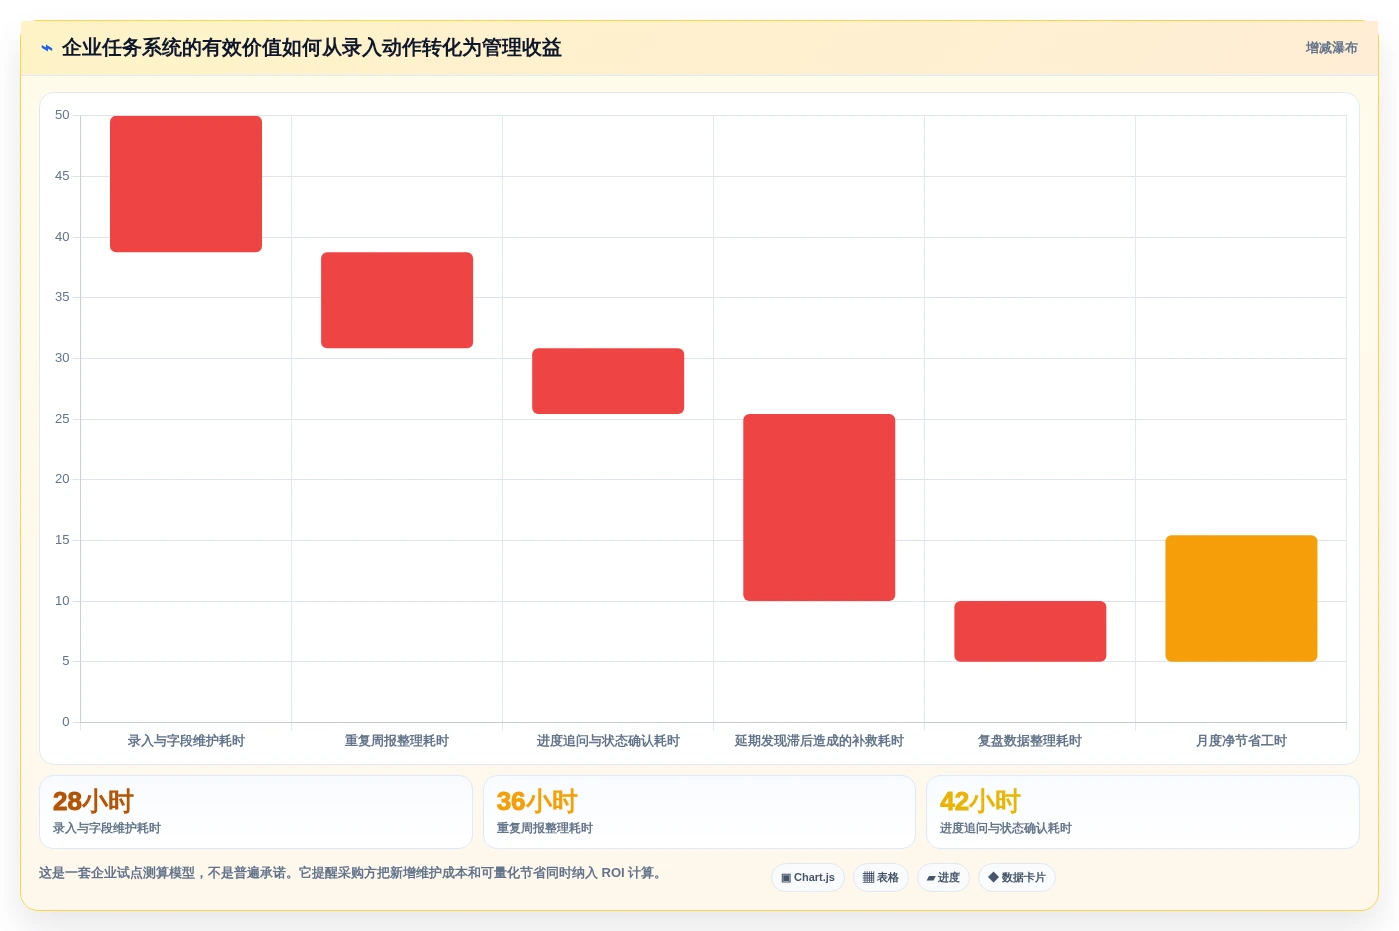The image size is (1399, 931).
Task: Select the 进度 tag chip
Action: [943, 878]
